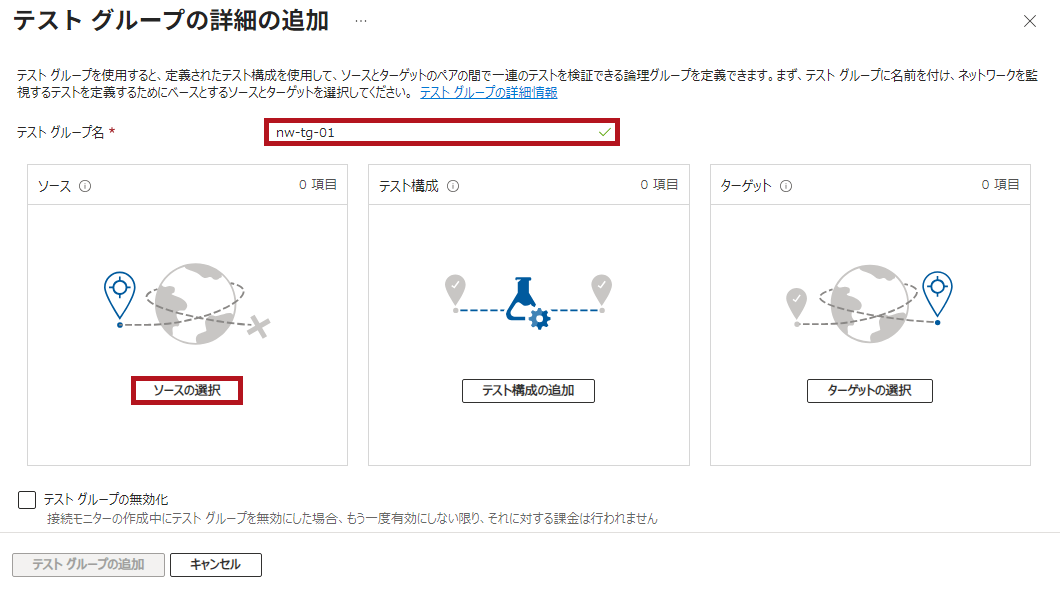The image size is (1060, 591).
Task: Click the テスト グループの追加 button
Action: point(89,565)
